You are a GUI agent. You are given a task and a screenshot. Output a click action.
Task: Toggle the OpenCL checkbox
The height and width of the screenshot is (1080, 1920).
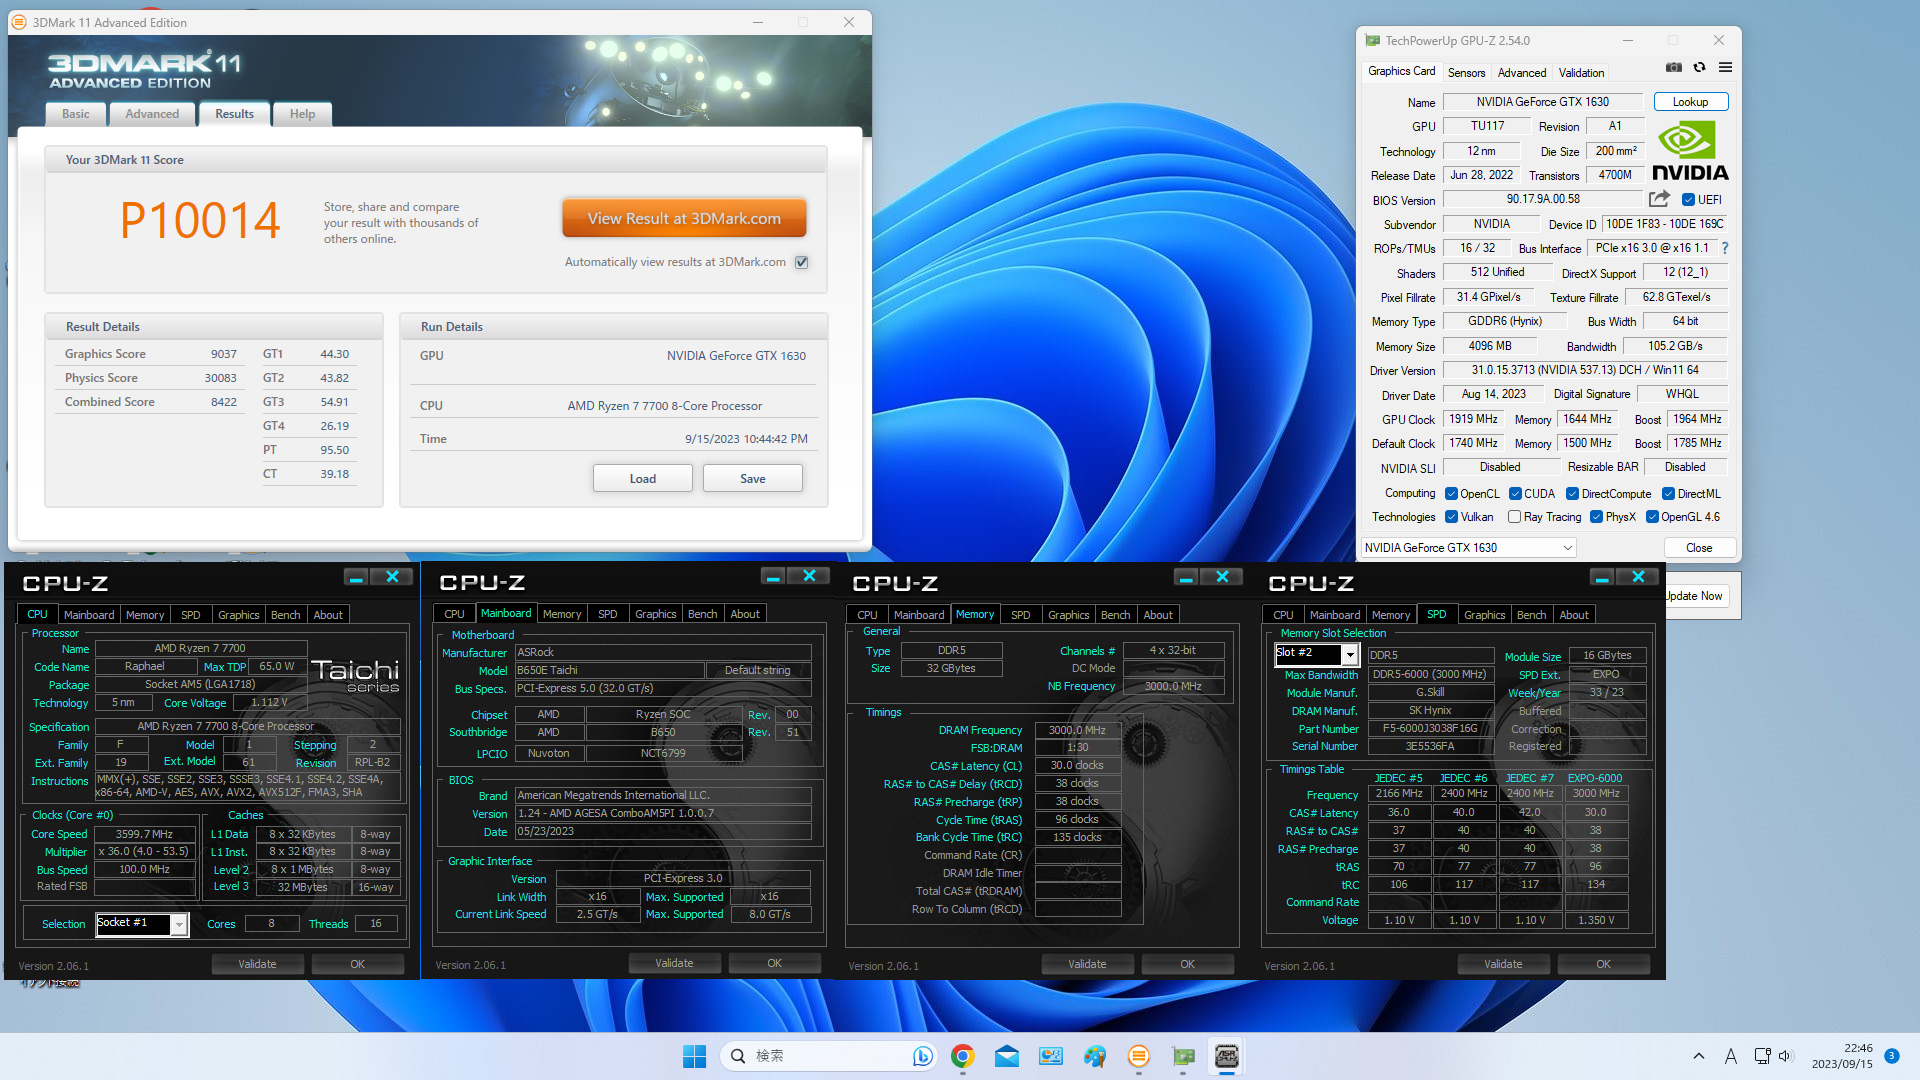click(x=1451, y=494)
